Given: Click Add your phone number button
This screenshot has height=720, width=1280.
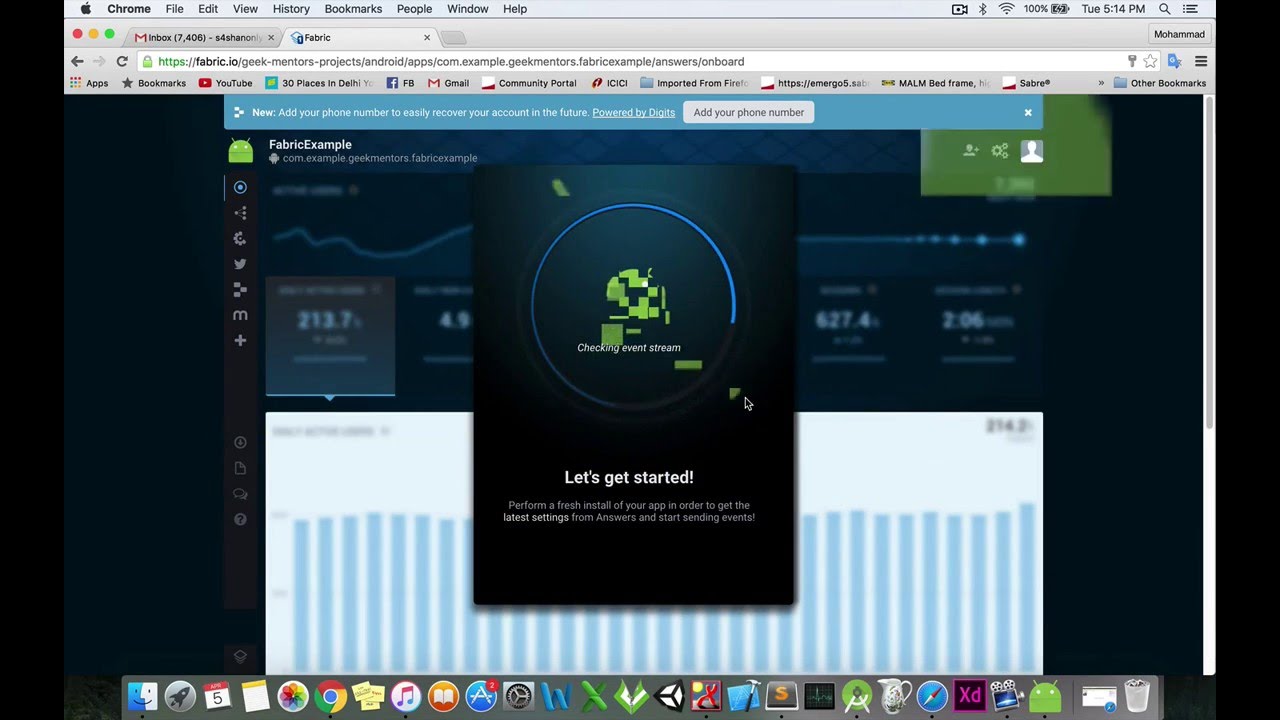Looking at the screenshot, I should point(749,112).
